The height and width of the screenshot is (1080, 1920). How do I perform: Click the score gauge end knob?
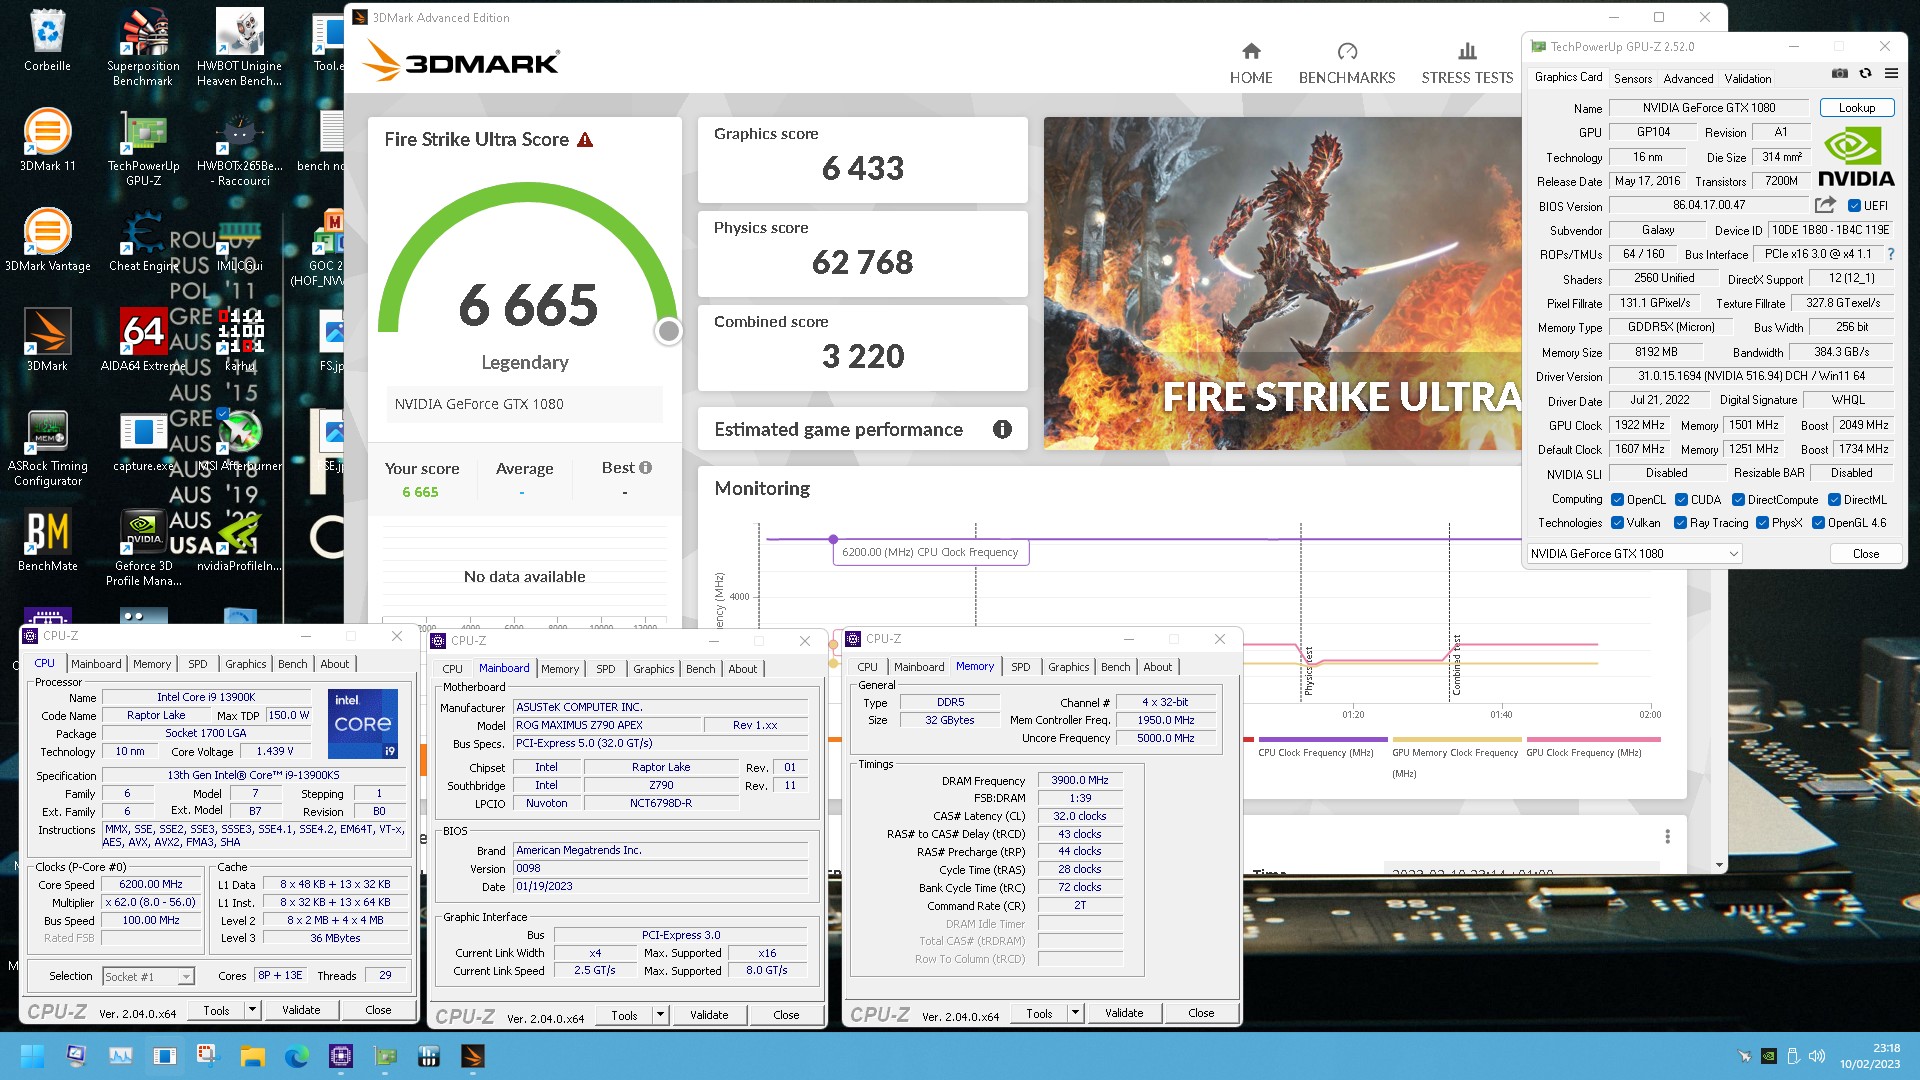[x=669, y=331]
